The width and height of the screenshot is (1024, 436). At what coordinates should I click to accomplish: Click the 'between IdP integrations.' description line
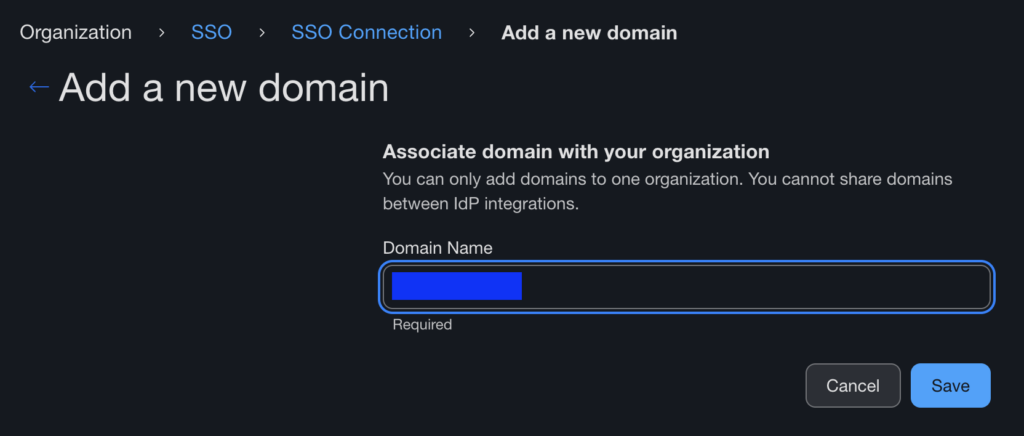coord(481,204)
